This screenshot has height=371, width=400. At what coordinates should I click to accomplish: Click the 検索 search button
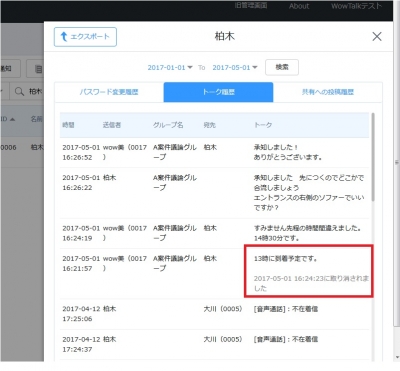click(282, 67)
